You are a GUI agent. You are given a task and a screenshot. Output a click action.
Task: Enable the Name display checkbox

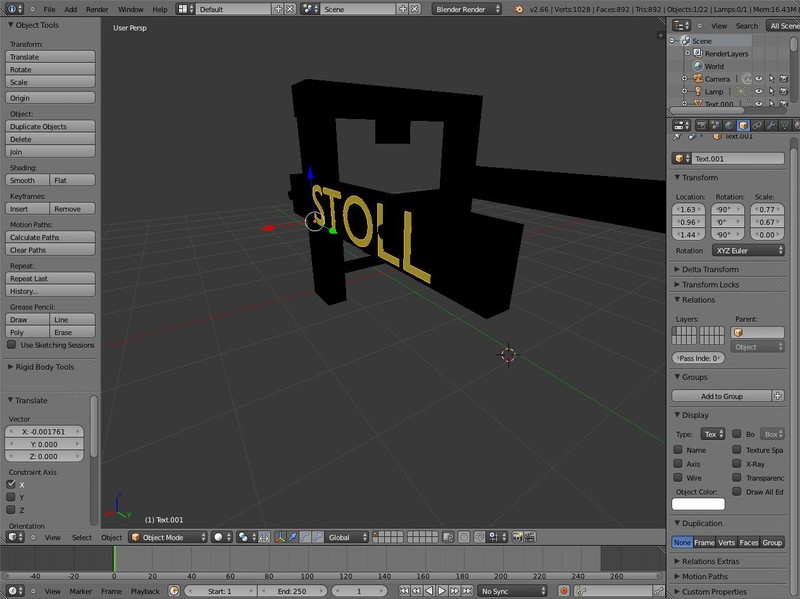click(x=678, y=450)
